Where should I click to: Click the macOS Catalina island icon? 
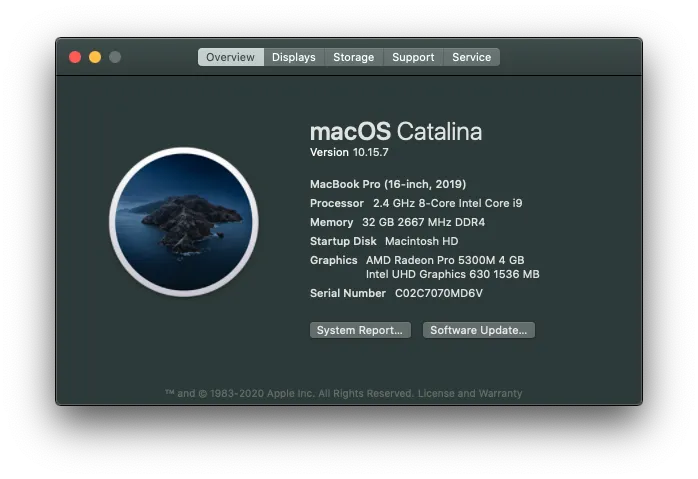(183, 221)
